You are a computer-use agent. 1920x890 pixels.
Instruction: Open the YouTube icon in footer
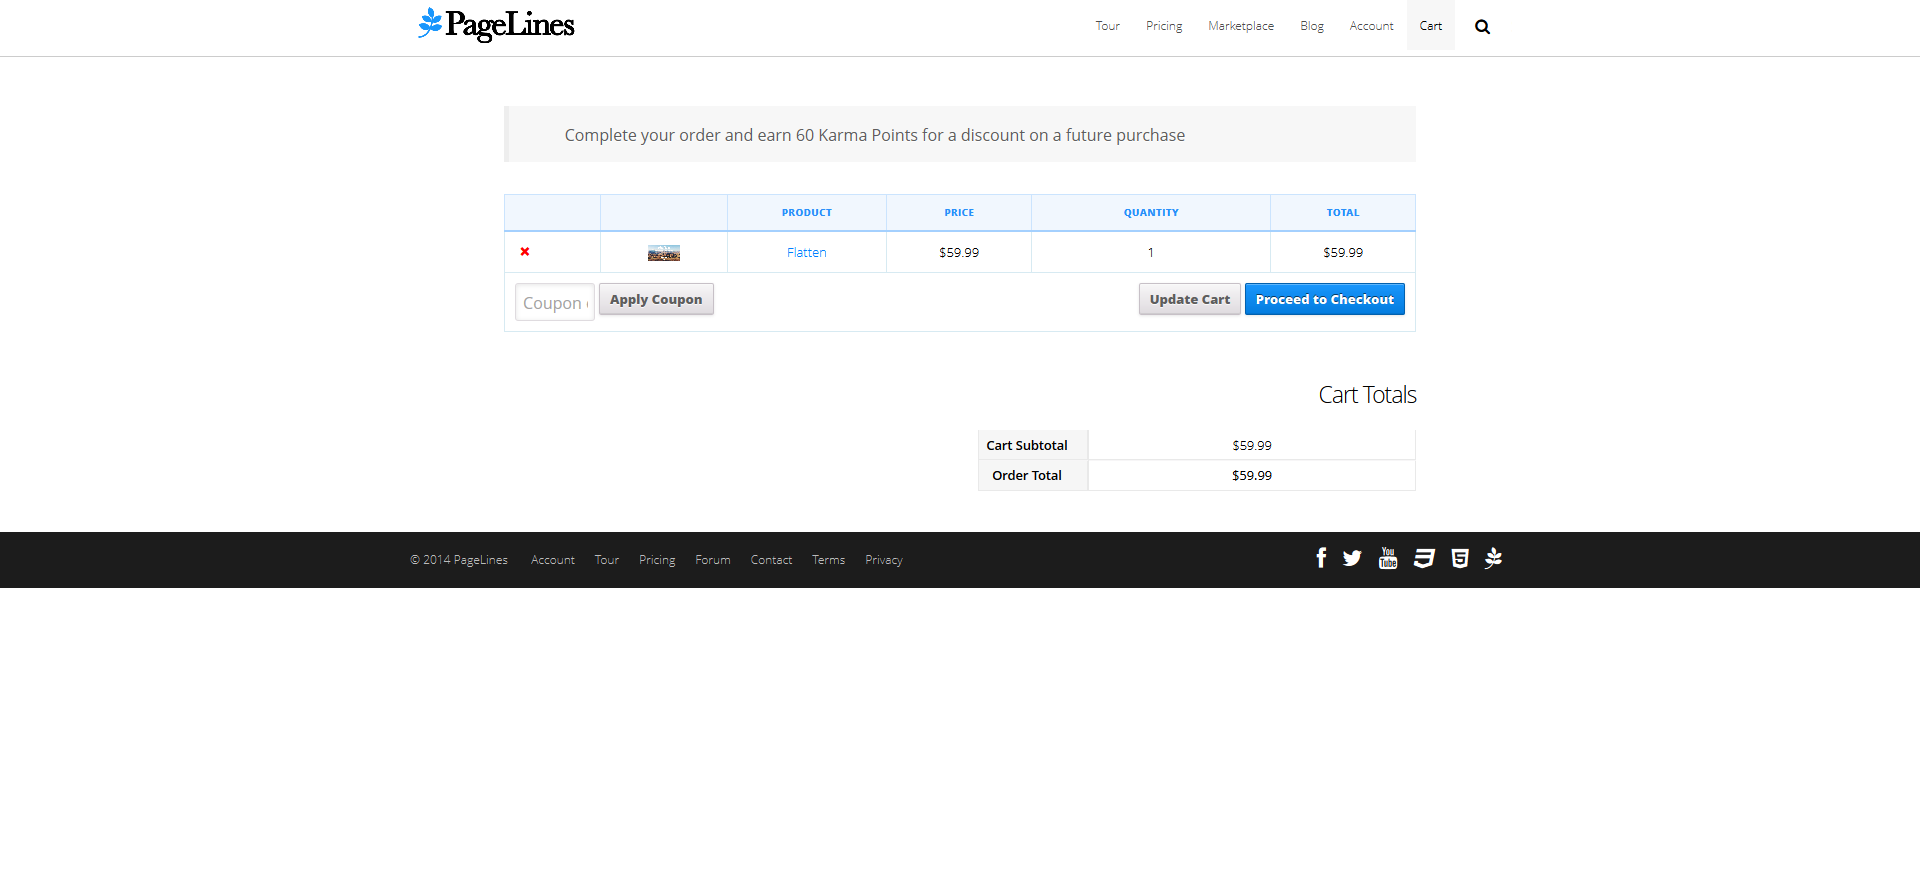click(x=1388, y=558)
